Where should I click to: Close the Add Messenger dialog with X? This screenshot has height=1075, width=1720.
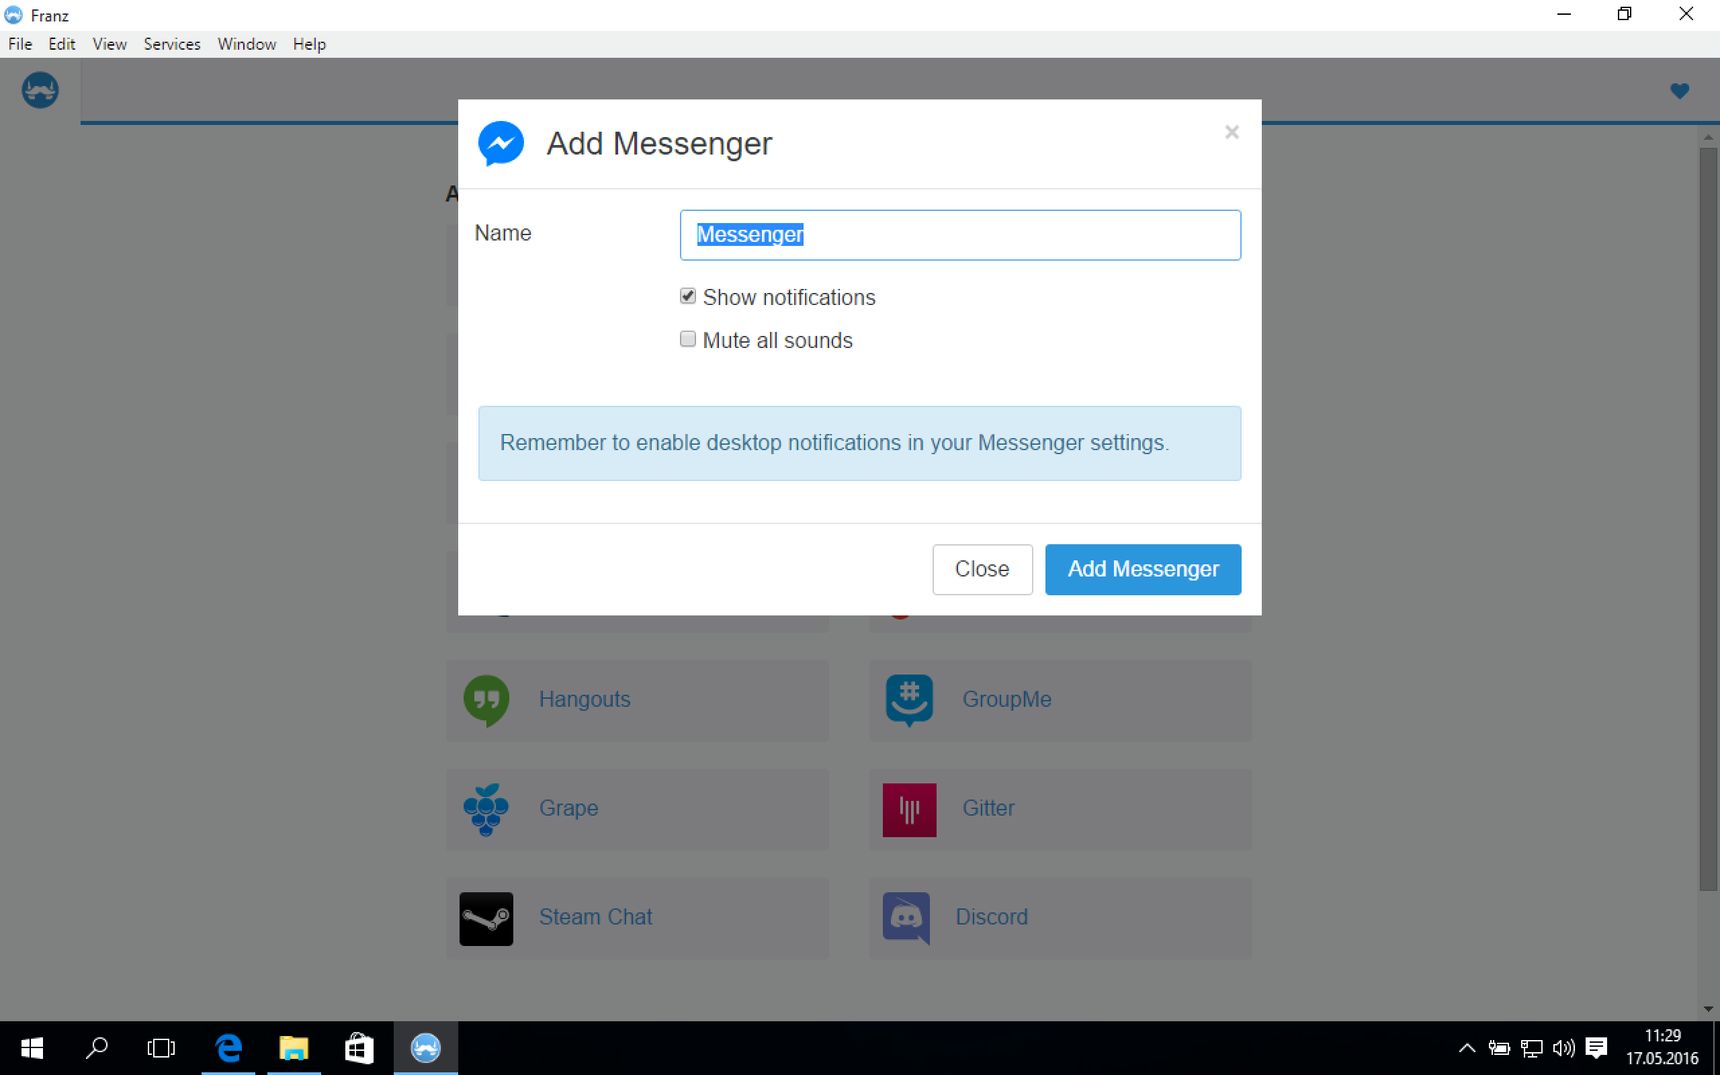pos(1232,132)
